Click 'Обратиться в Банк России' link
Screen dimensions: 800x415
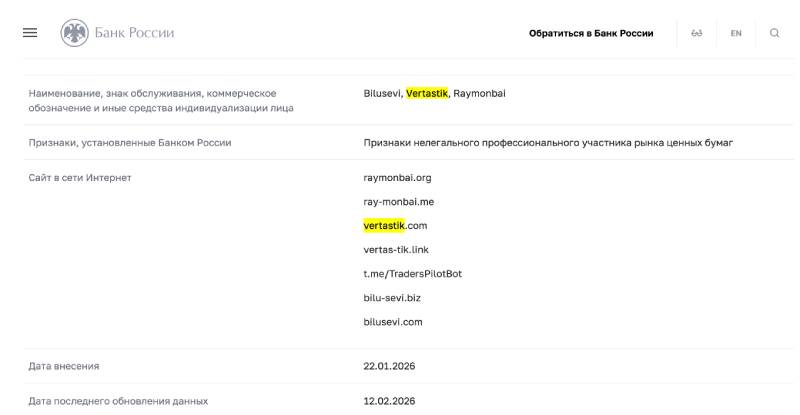pos(591,33)
